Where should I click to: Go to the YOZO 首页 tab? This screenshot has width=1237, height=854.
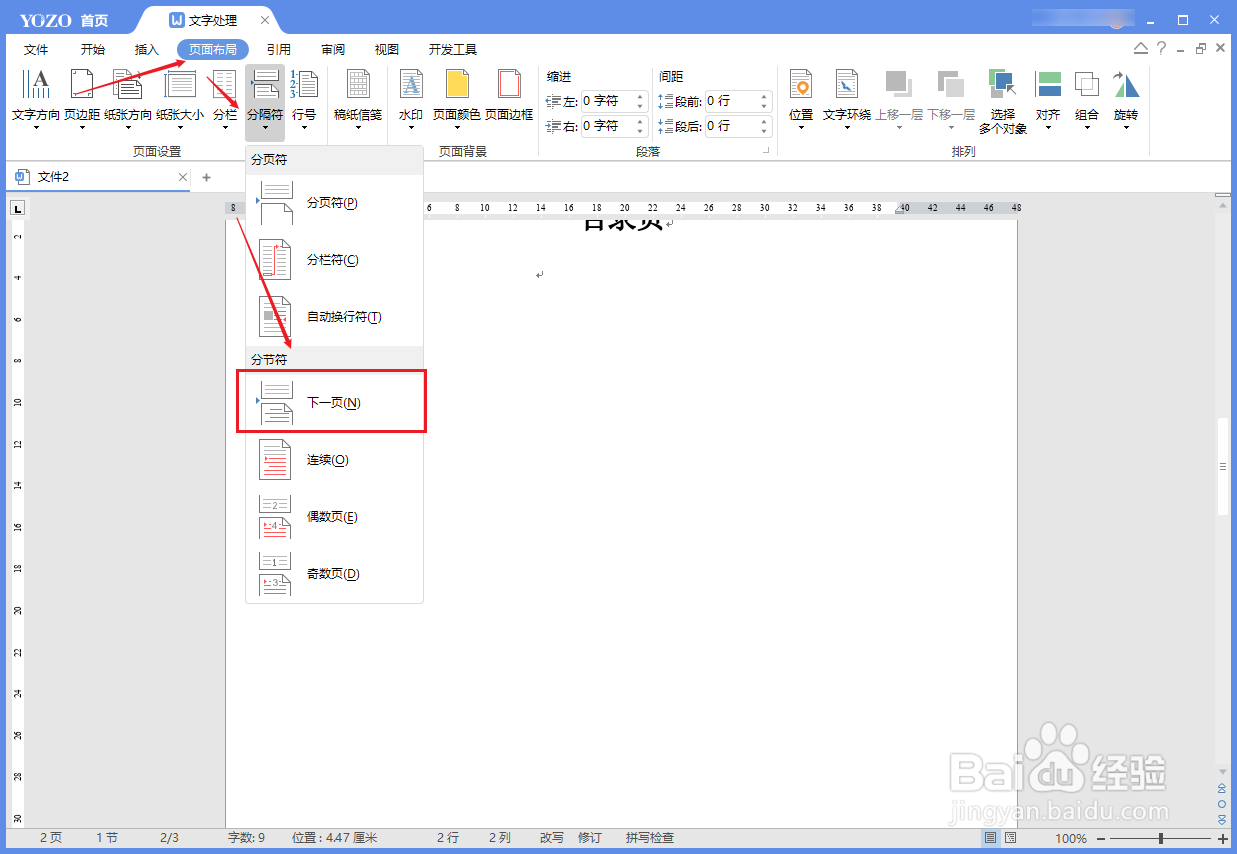(64, 20)
